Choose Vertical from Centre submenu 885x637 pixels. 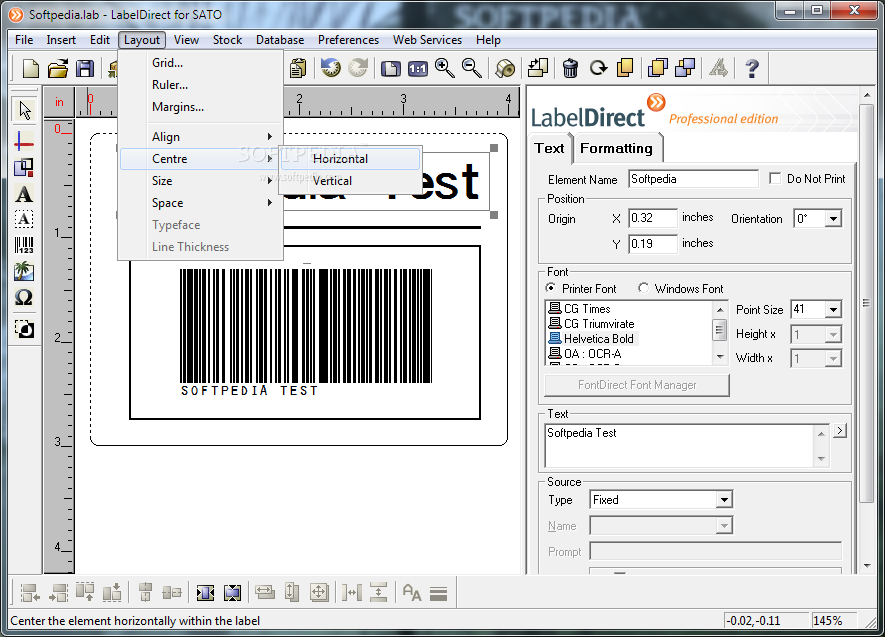351,181
